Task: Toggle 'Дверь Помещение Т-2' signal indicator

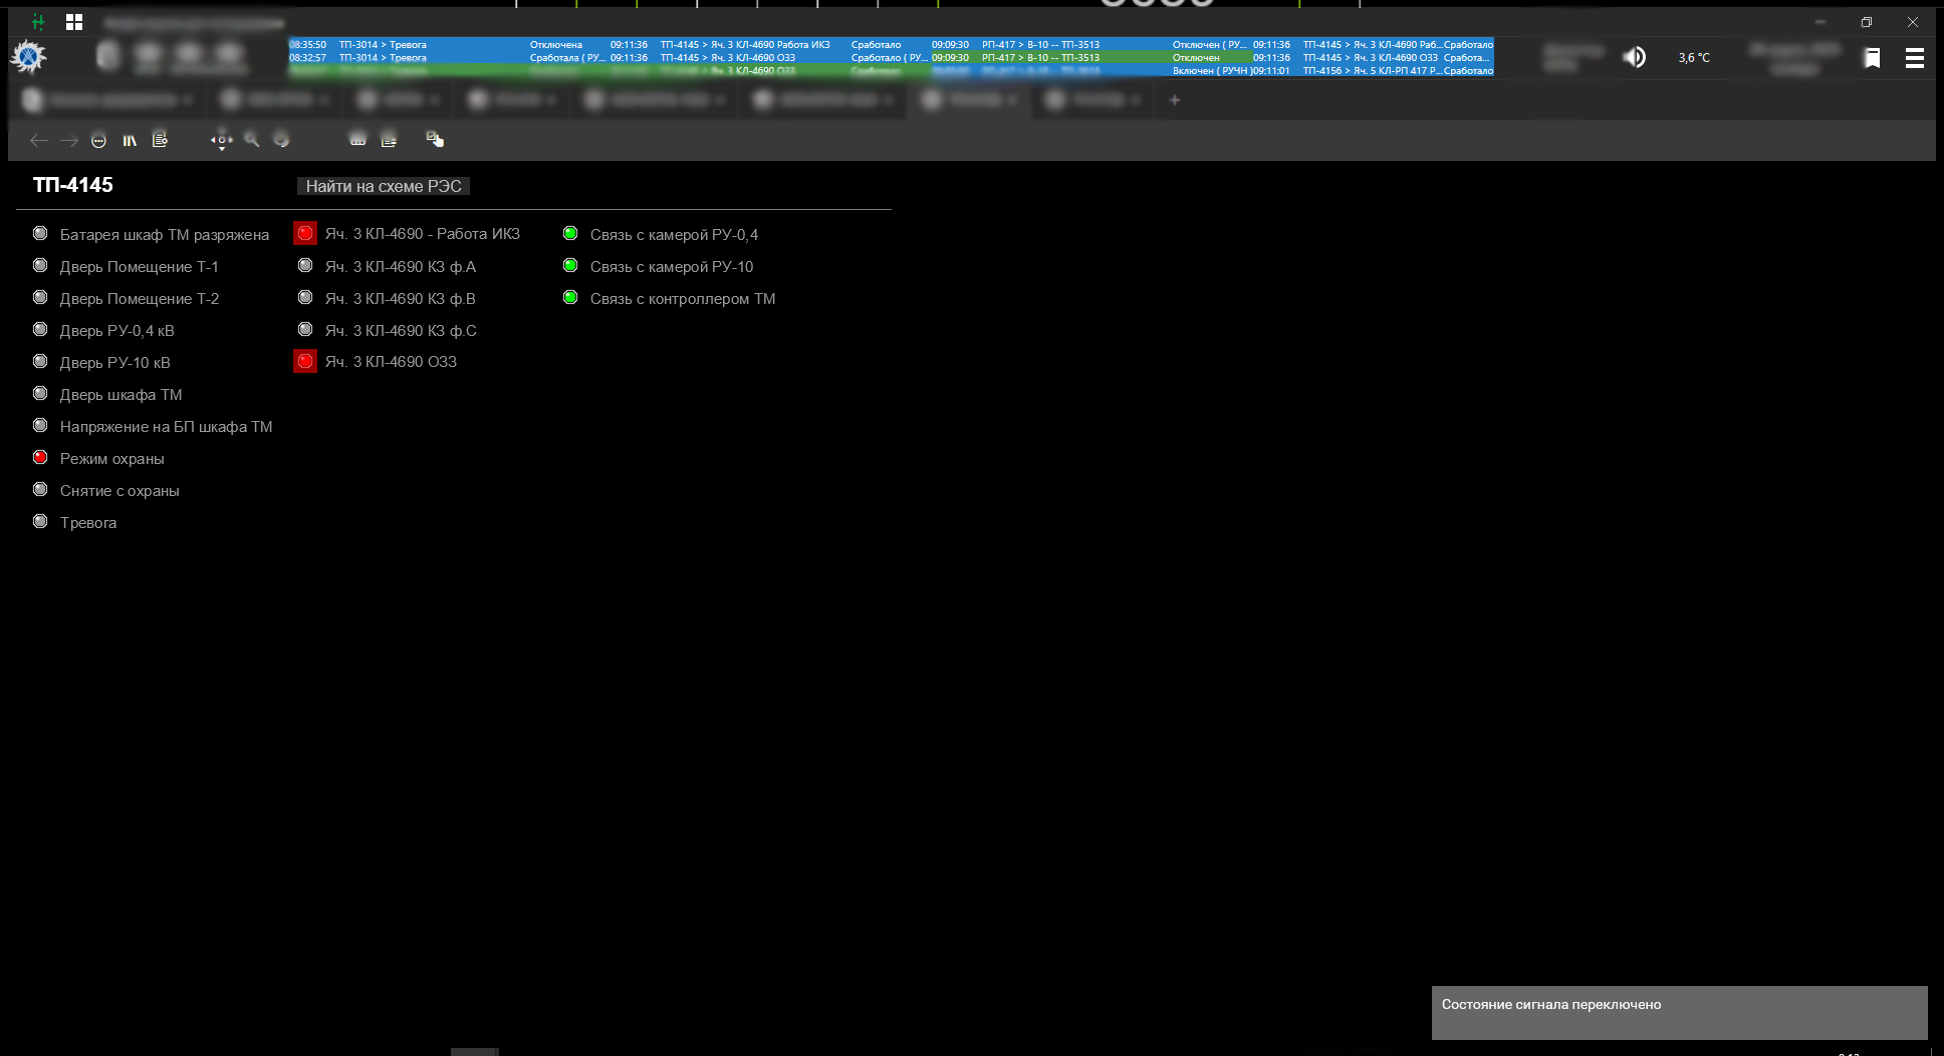Action: [40, 297]
